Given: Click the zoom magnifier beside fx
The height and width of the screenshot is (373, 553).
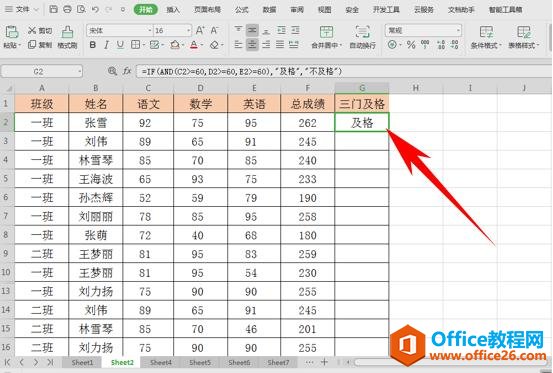Looking at the screenshot, I should [x=112, y=71].
